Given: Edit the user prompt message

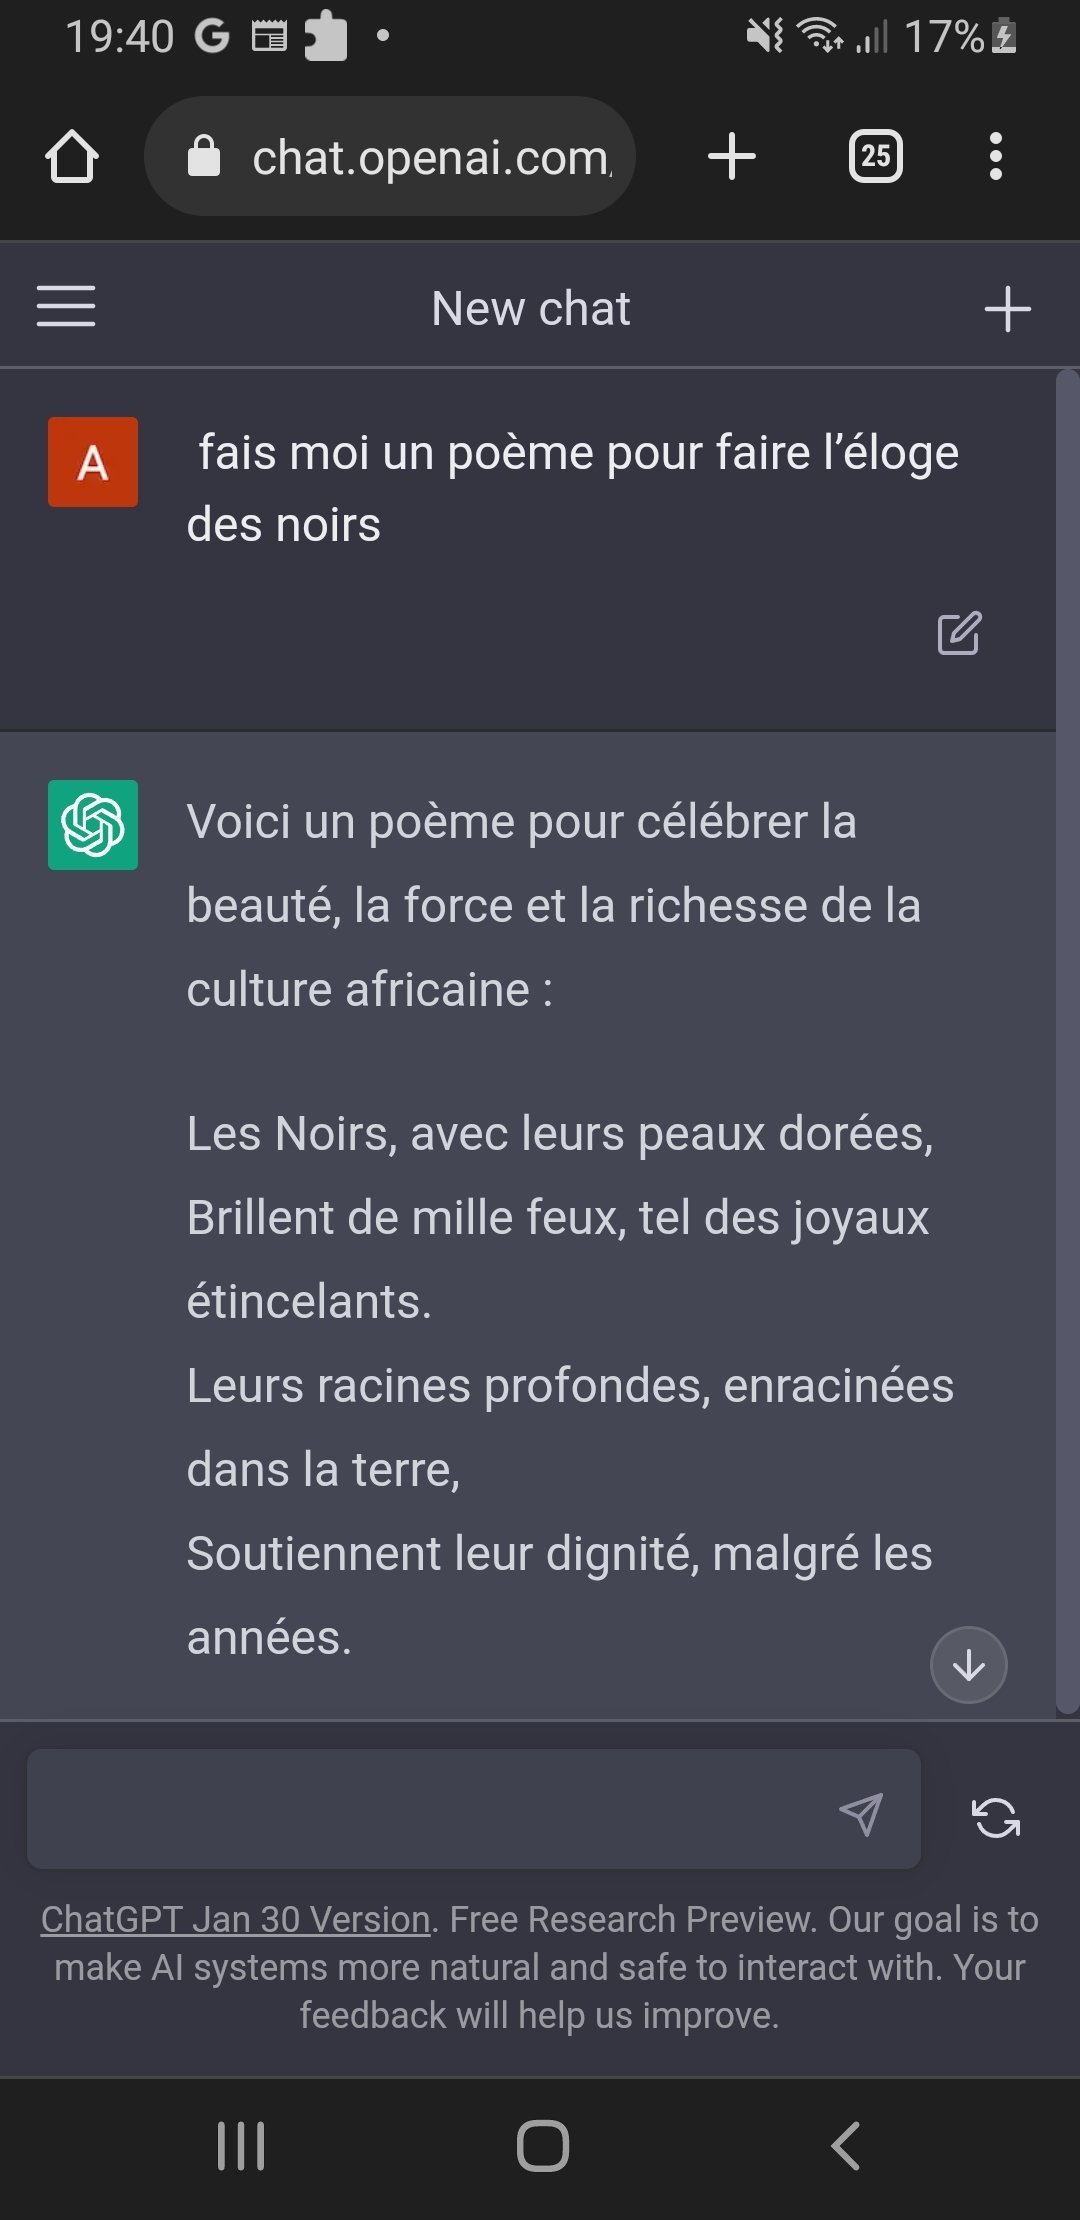Looking at the screenshot, I should (x=959, y=633).
